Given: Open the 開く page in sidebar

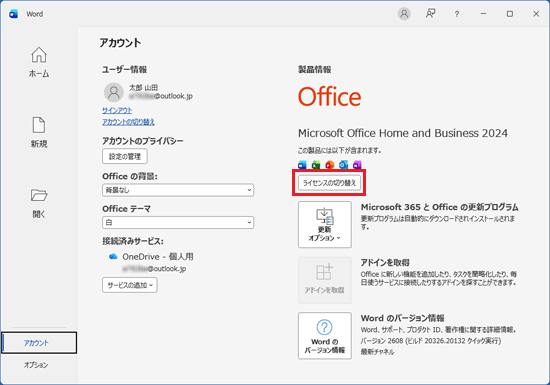Looking at the screenshot, I should 39,203.
